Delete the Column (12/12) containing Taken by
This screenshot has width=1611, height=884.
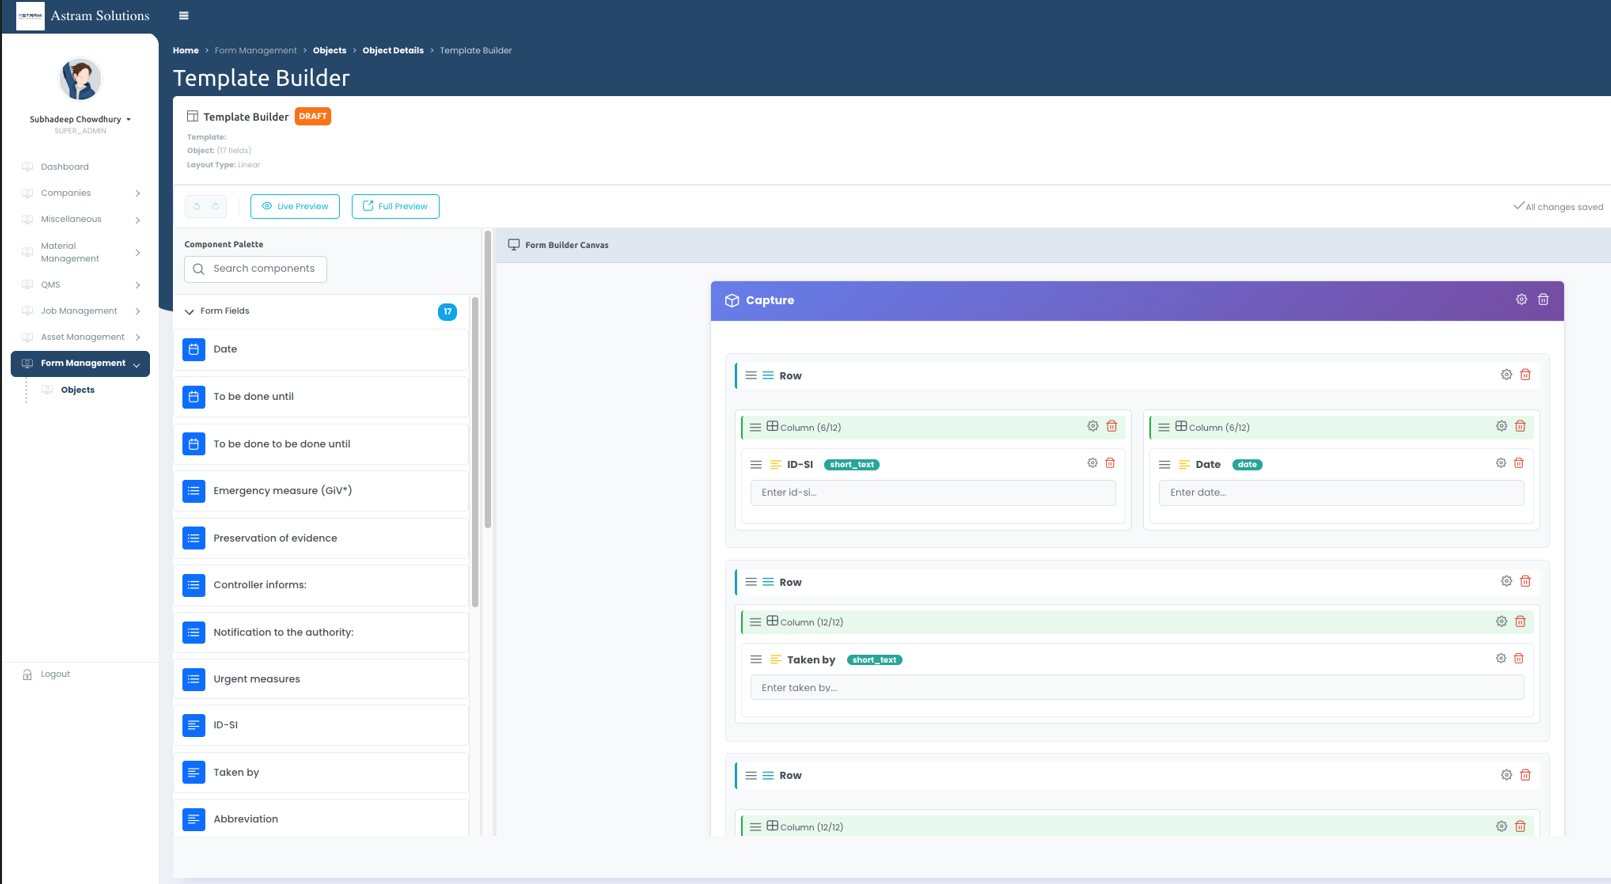pyautogui.click(x=1520, y=622)
